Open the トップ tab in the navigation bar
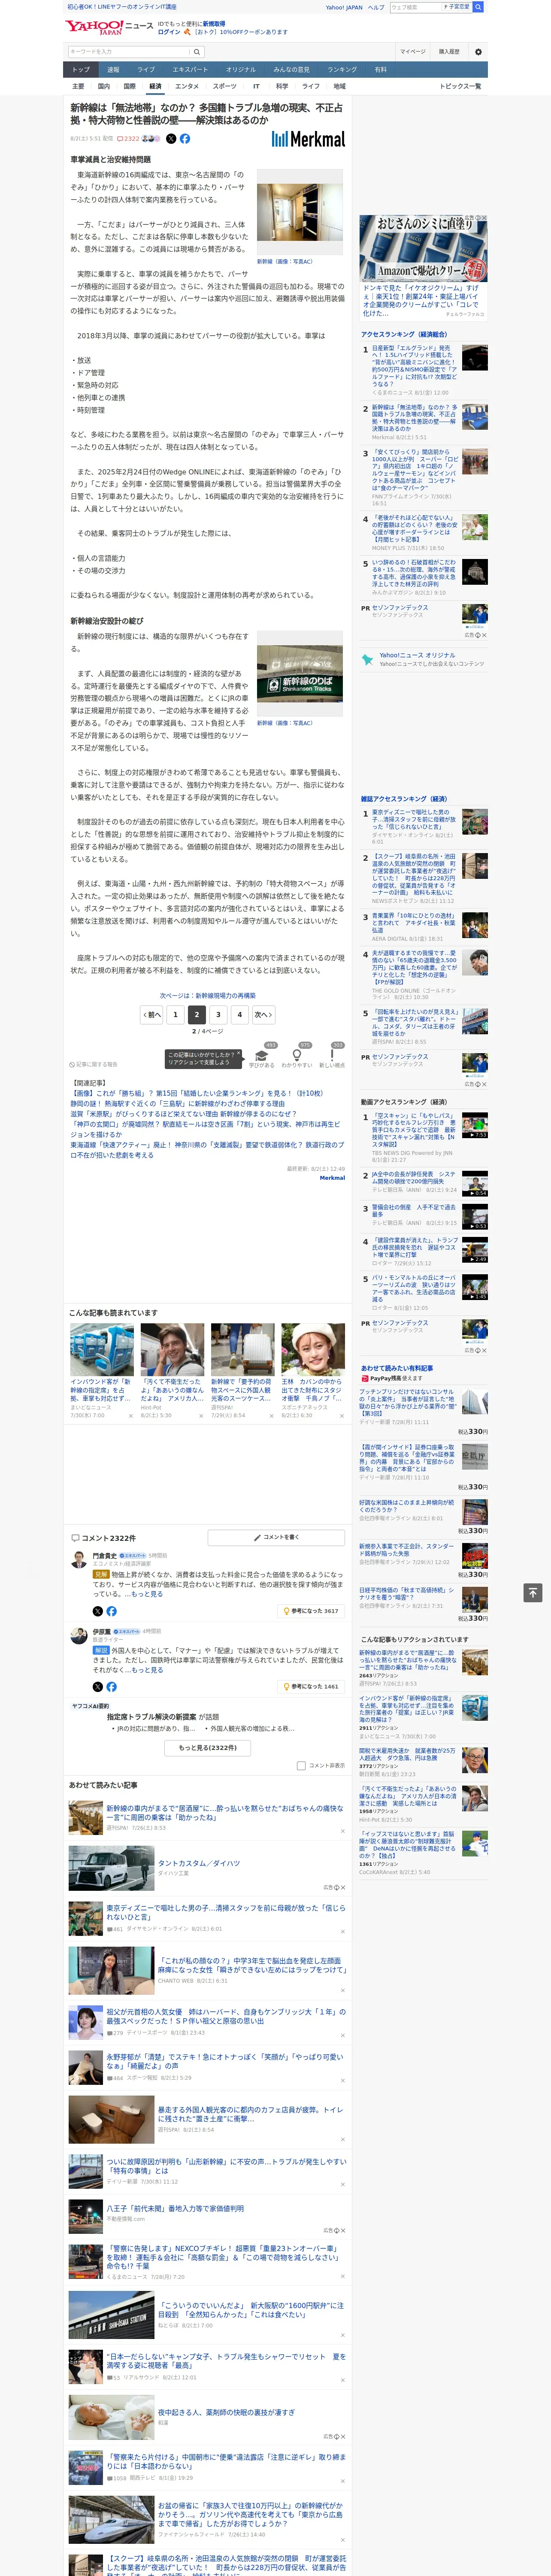This screenshot has width=551, height=2576. tap(81, 70)
